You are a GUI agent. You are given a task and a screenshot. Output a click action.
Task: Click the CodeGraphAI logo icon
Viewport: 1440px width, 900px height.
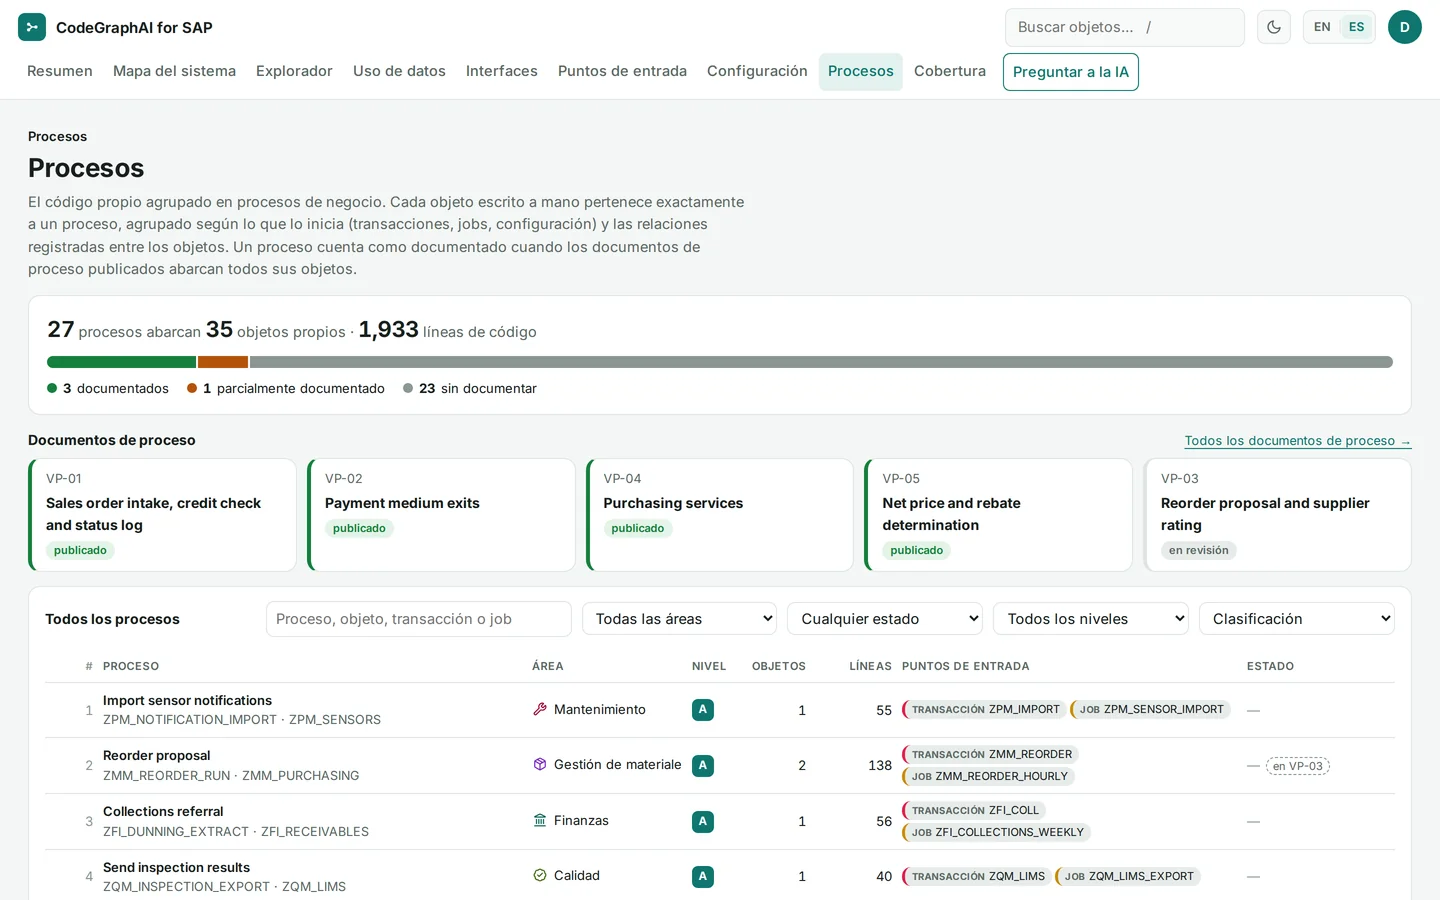(32, 27)
